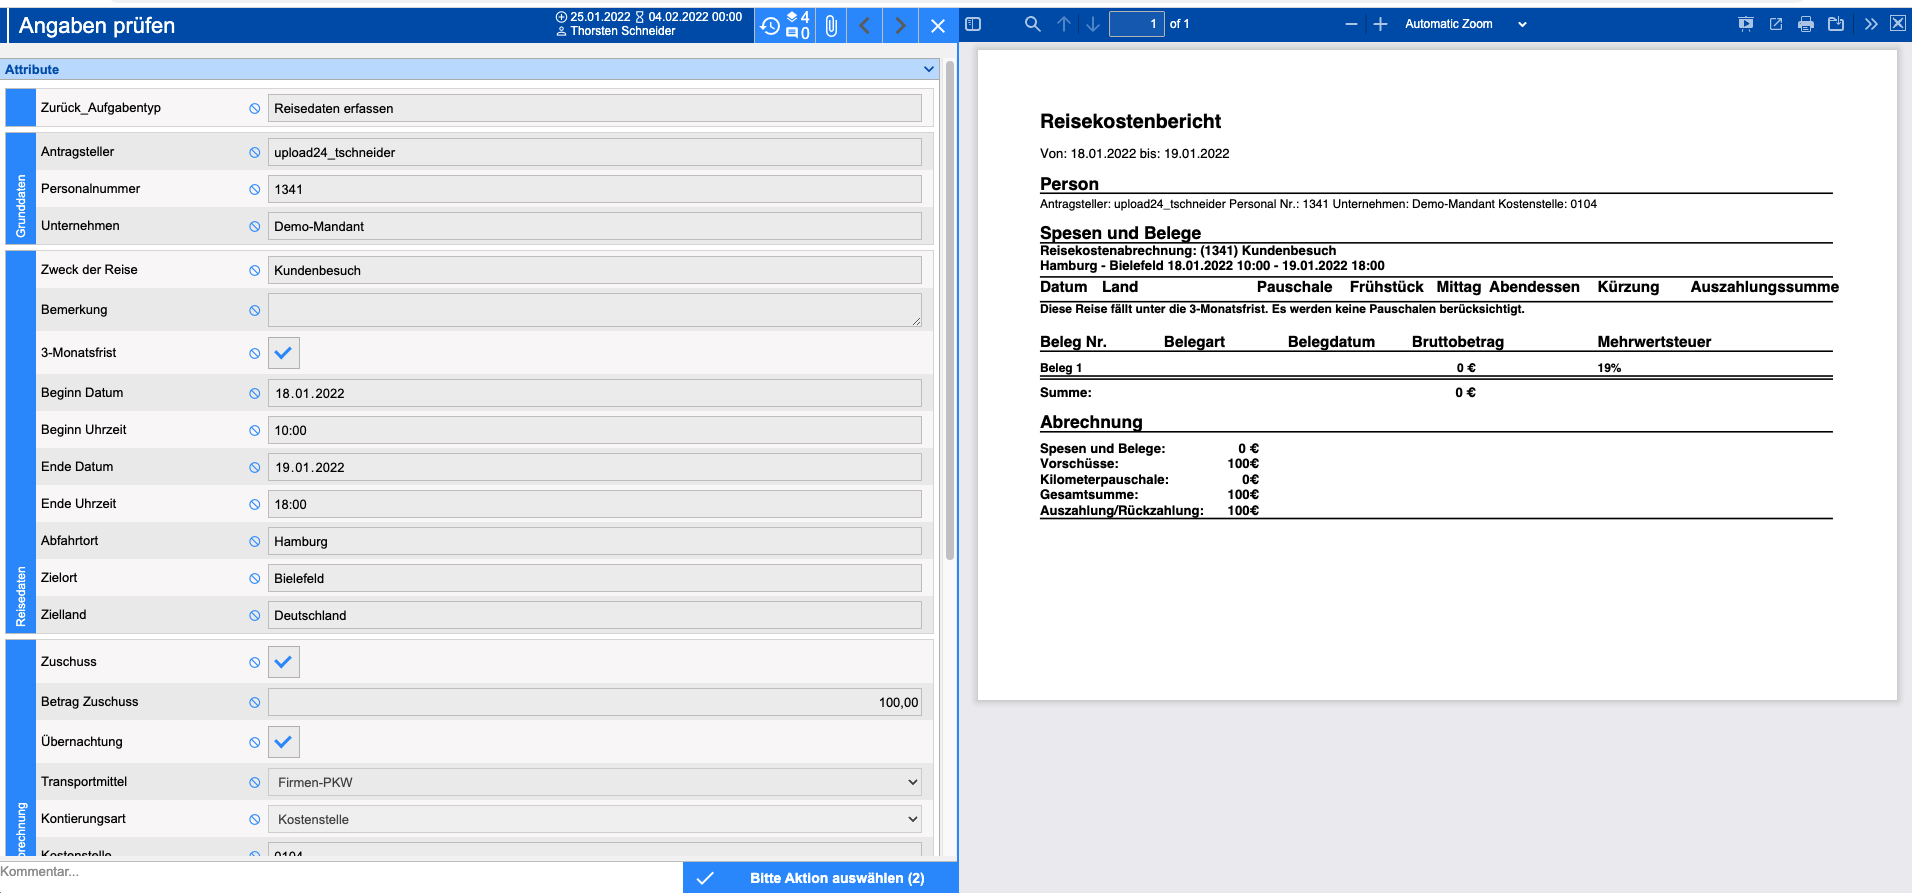This screenshot has width=1912, height=893.
Task: Click the Bemerkung text area
Action: [x=595, y=310]
